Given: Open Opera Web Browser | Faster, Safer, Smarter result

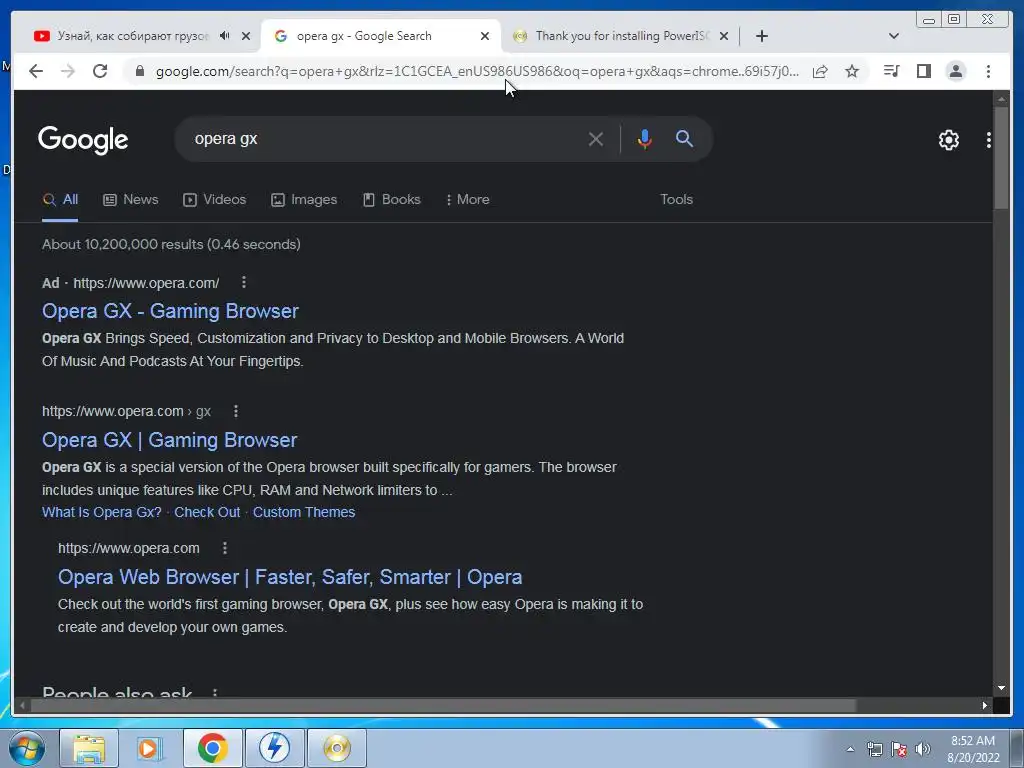Looking at the screenshot, I should (290, 577).
